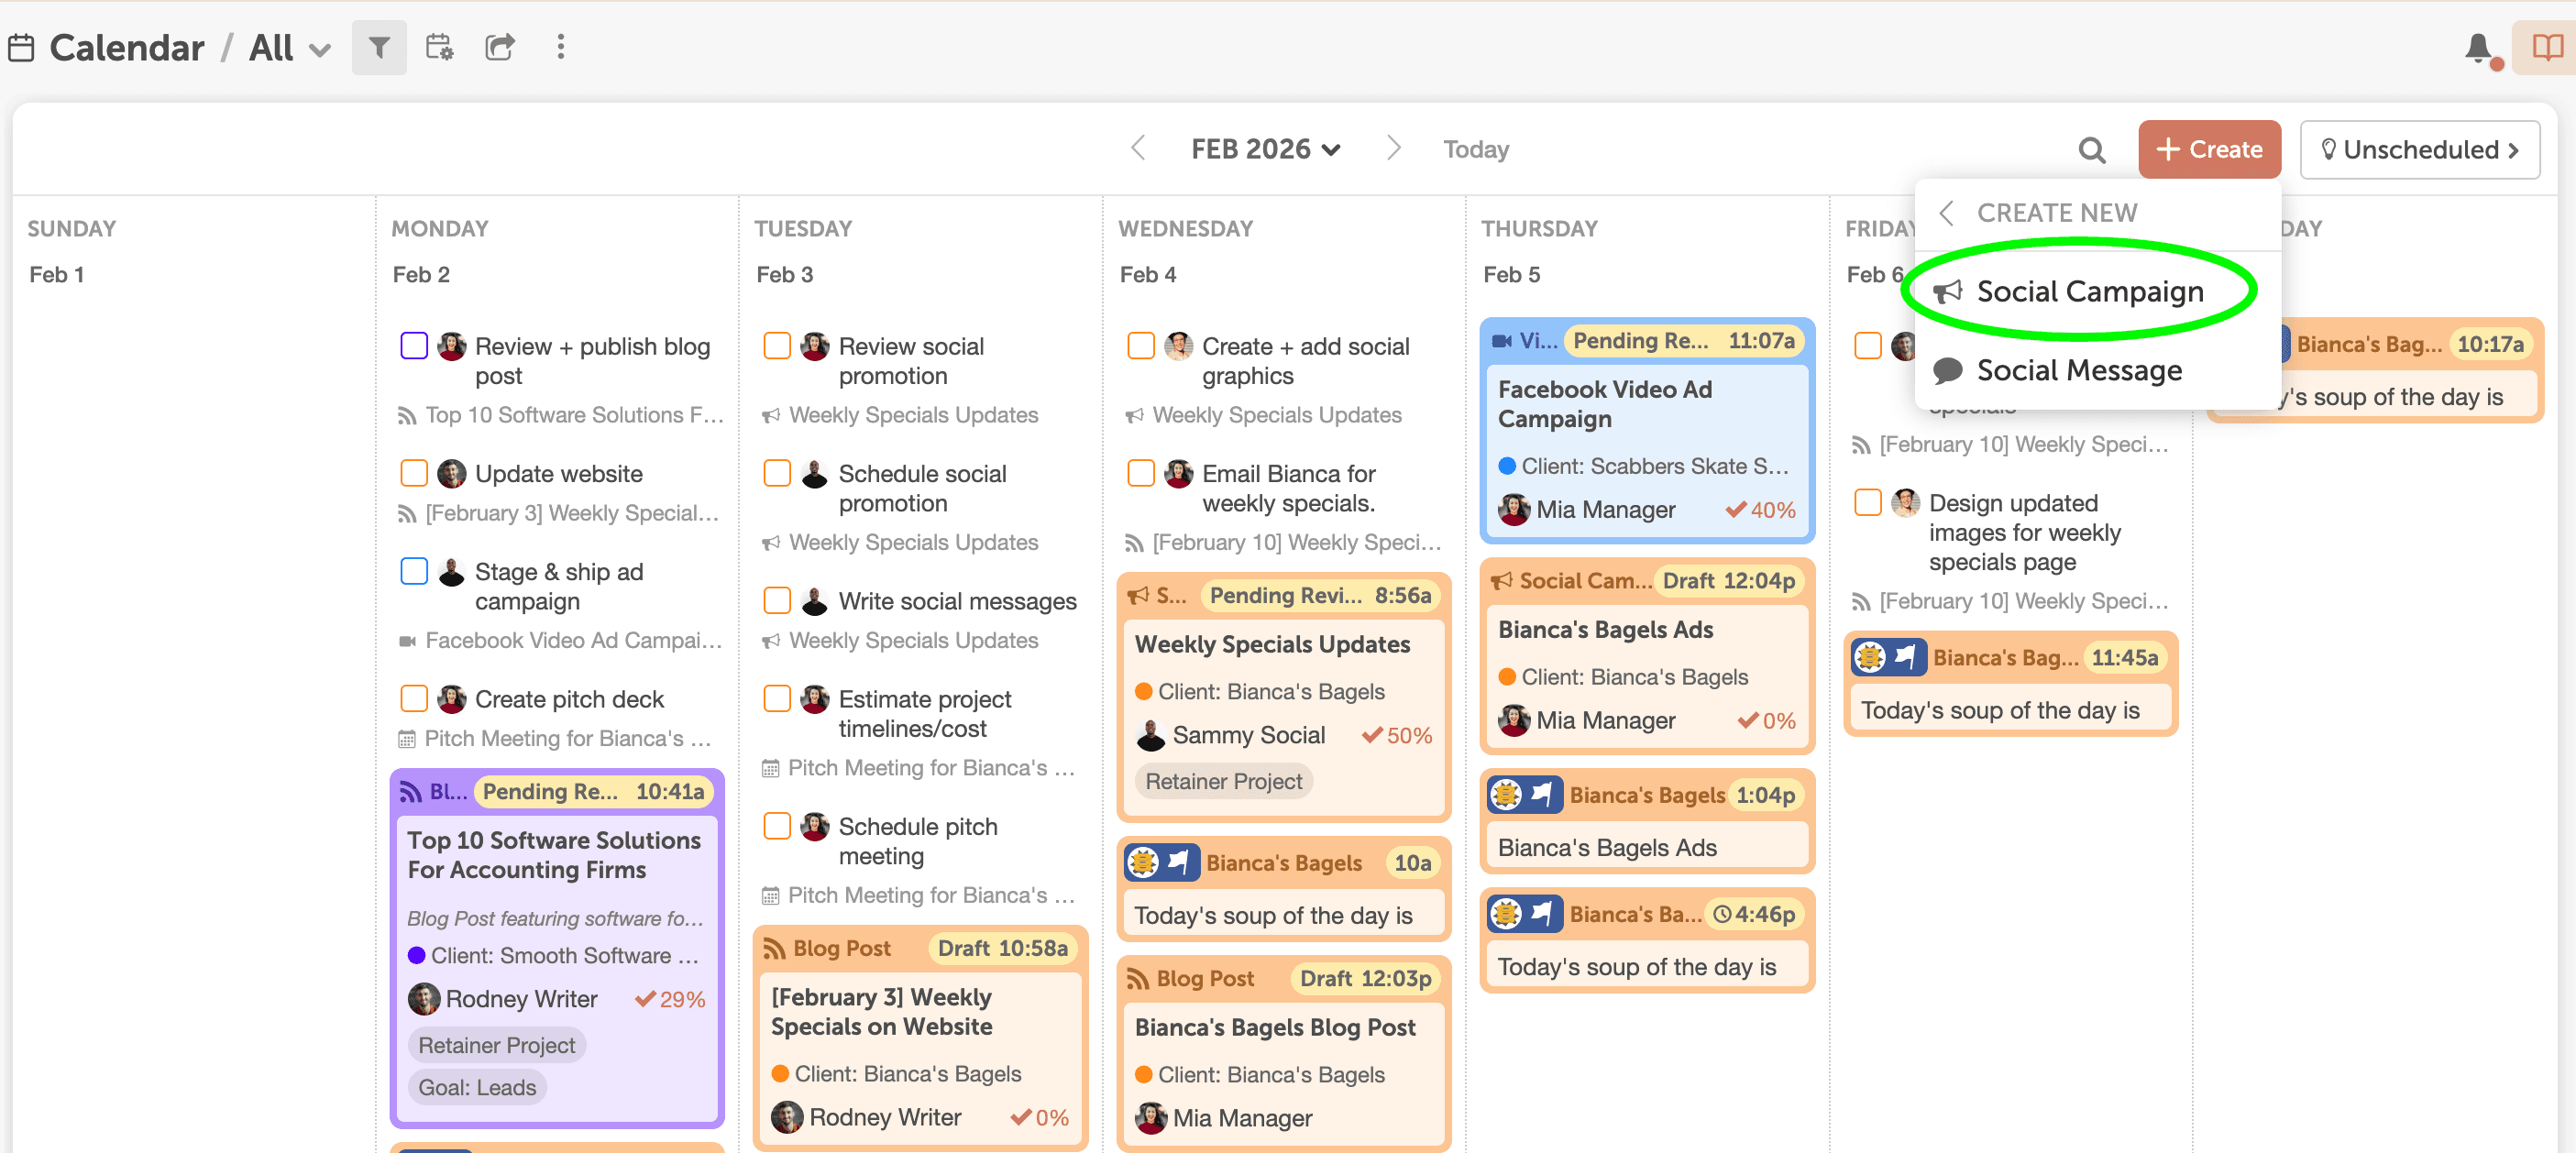Open the three-dot more options menu
The height and width of the screenshot is (1153, 2576).
tap(560, 47)
